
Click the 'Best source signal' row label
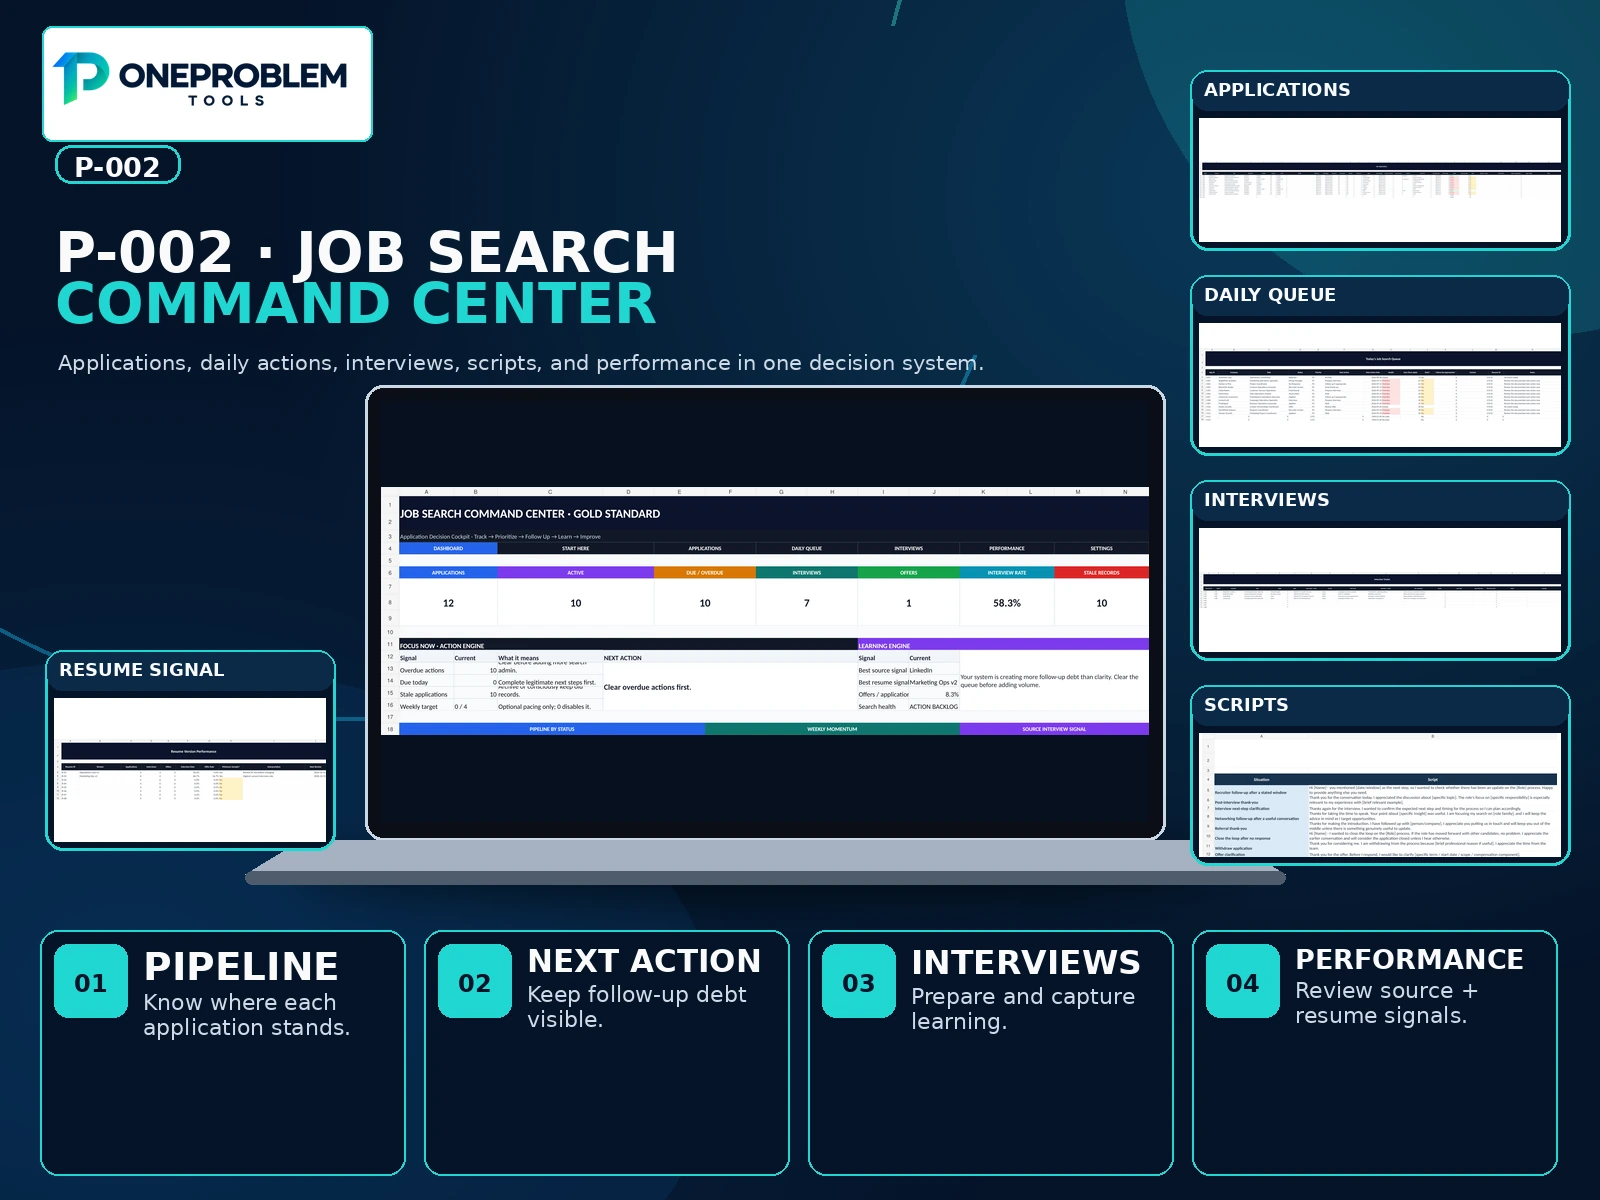click(882, 670)
